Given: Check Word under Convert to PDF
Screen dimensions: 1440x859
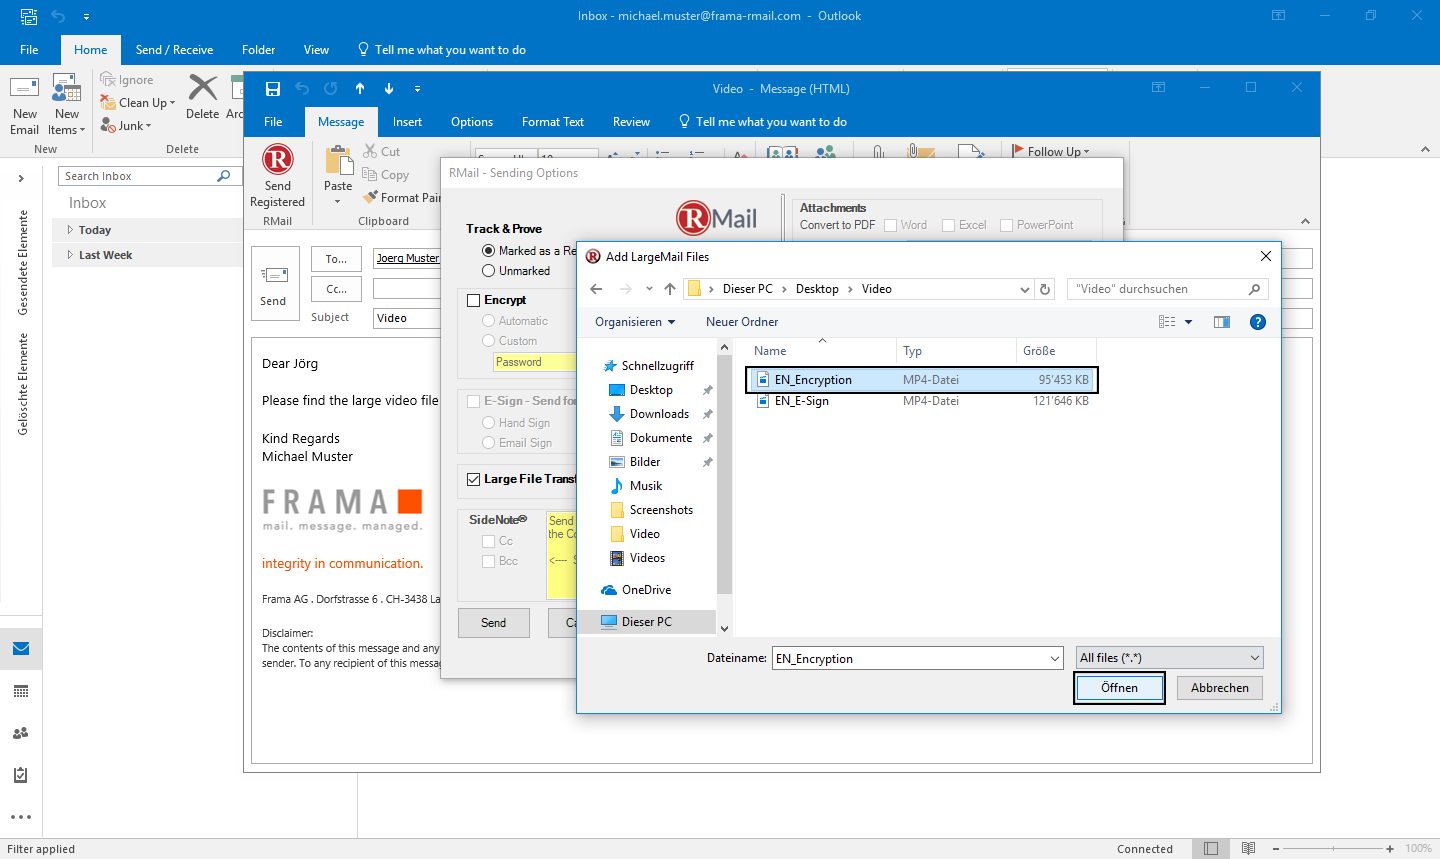Looking at the screenshot, I should (x=890, y=225).
